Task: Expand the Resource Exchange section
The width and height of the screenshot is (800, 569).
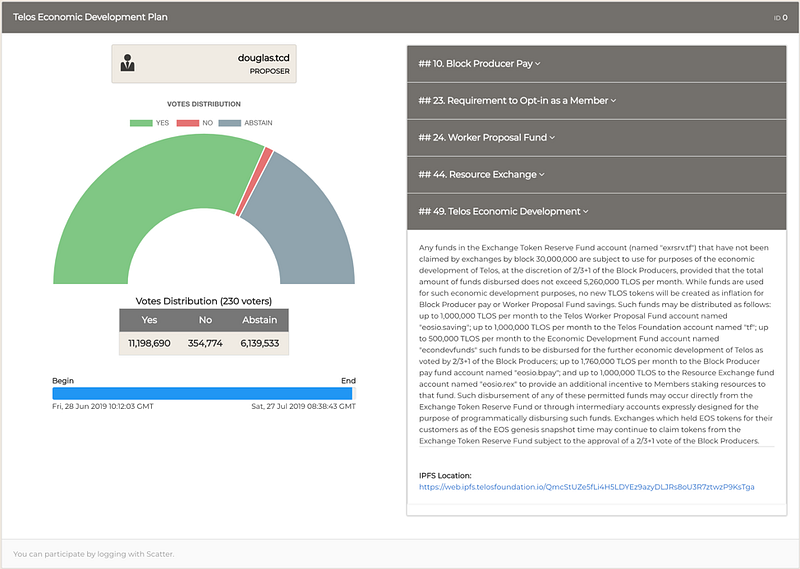Action: click(596, 175)
